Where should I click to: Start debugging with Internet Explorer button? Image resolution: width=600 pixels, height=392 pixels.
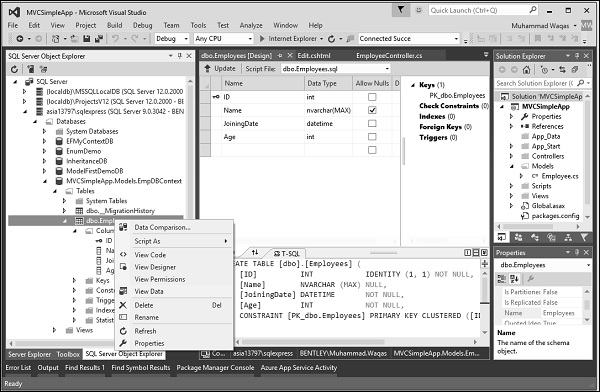288,39
